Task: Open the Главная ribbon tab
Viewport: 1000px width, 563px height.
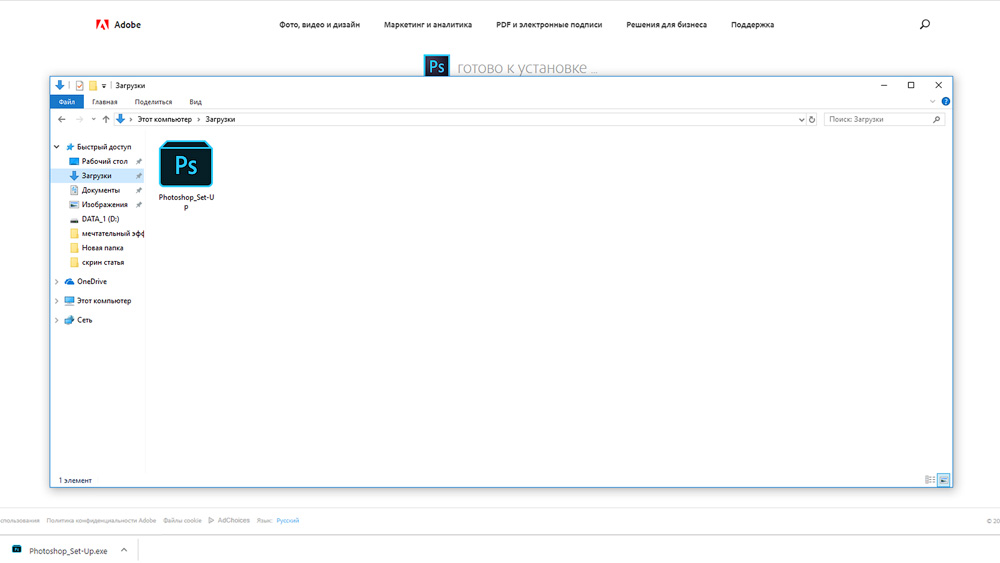Action: 105,102
